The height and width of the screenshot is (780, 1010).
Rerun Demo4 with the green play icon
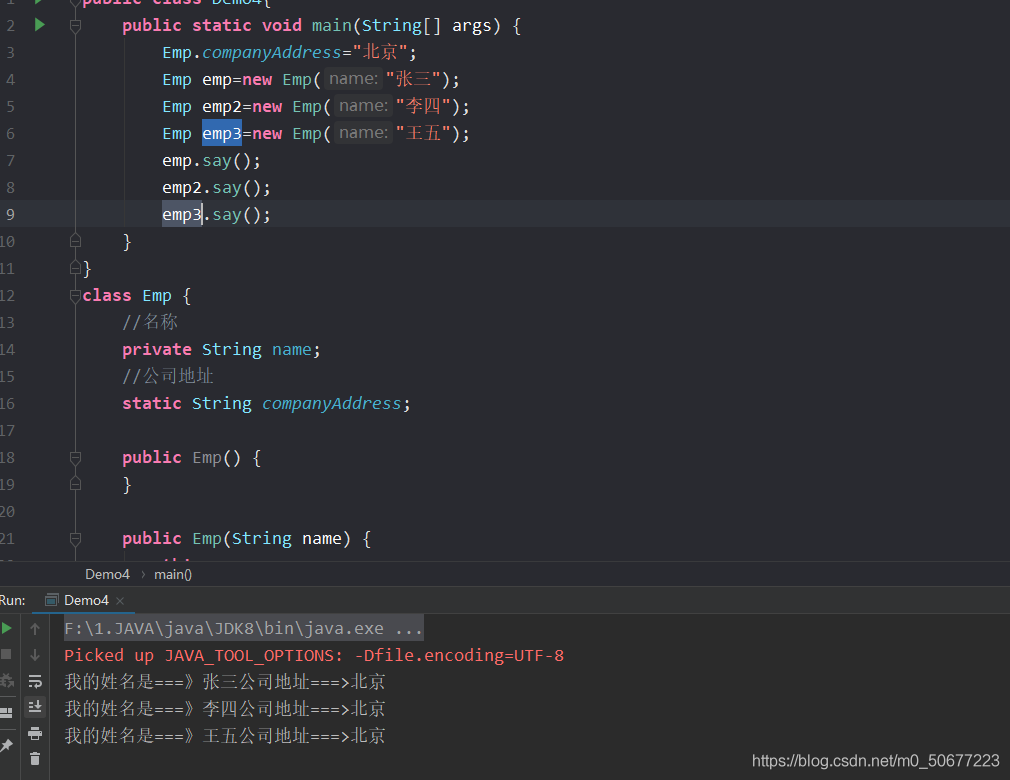6,629
